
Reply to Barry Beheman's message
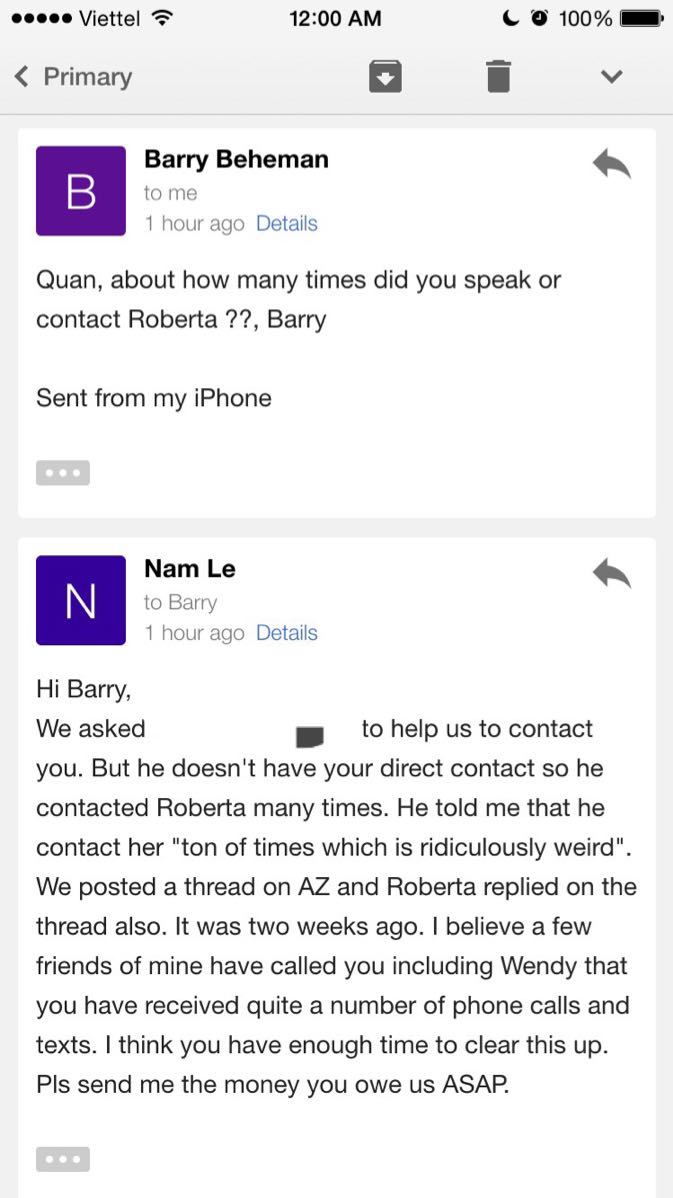611,164
